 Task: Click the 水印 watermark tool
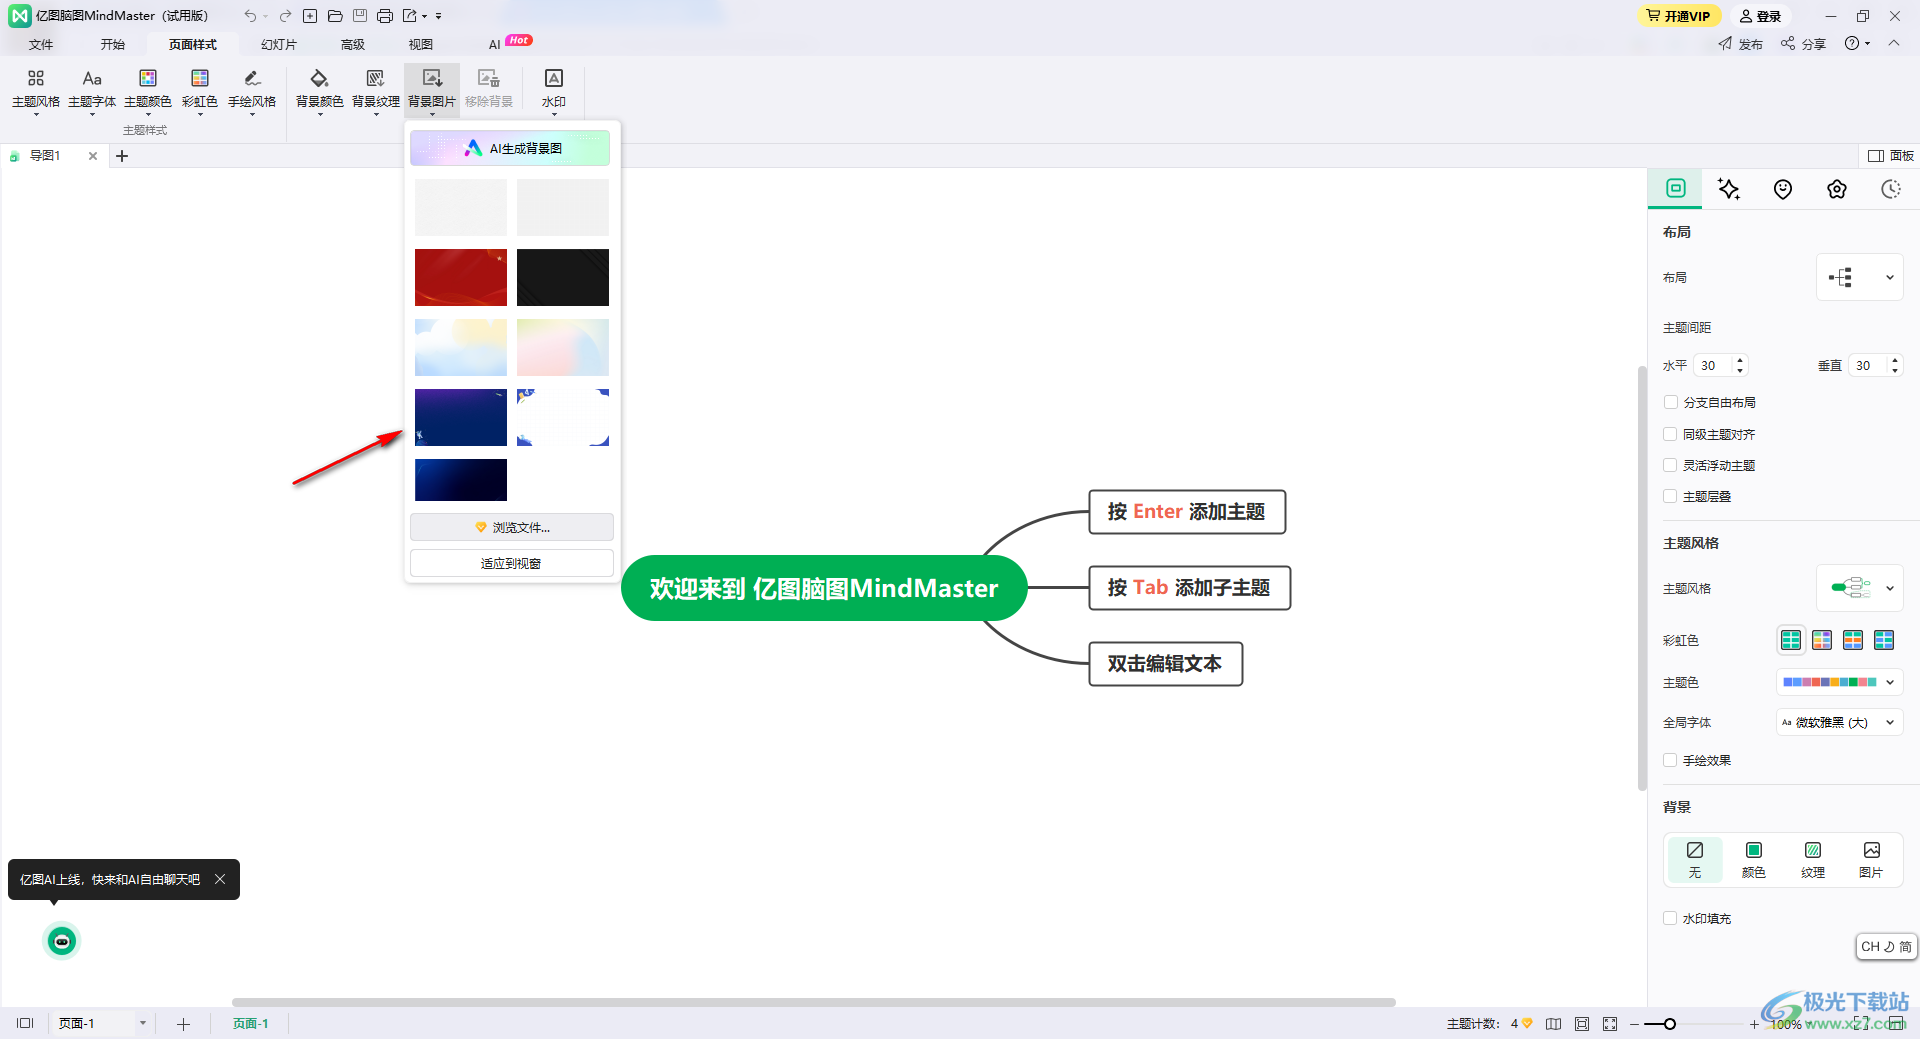(554, 90)
